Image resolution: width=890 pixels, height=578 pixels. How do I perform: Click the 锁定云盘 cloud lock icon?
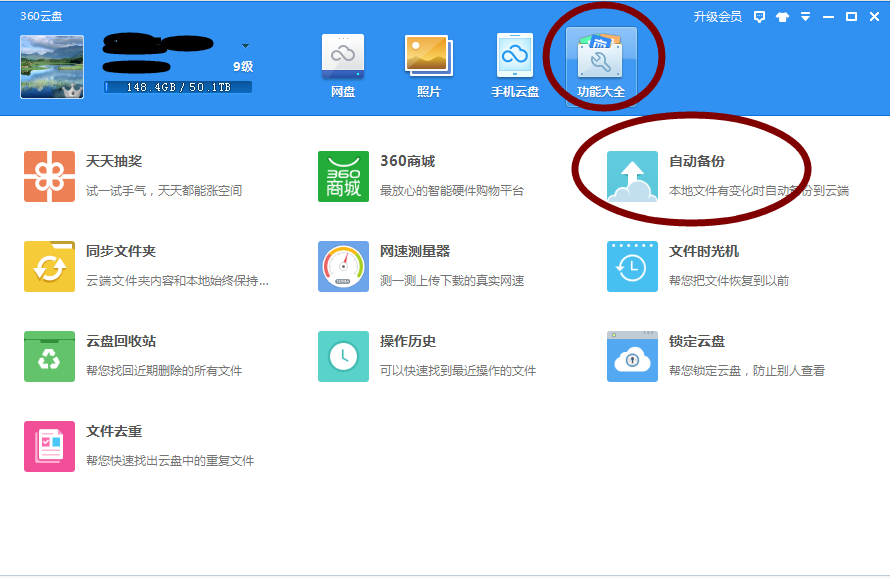(x=632, y=357)
